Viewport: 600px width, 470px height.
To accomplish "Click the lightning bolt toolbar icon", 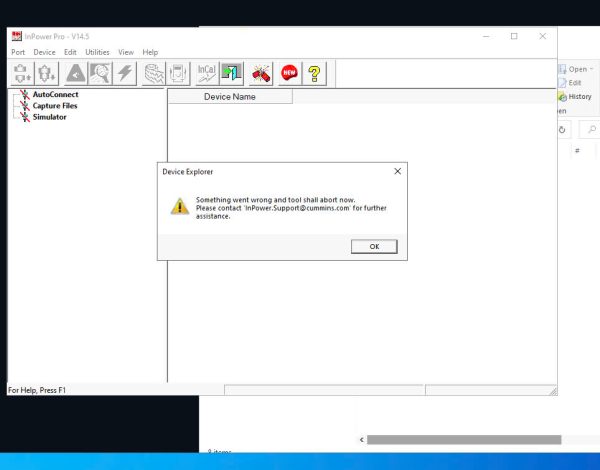I will tap(125, 73).
